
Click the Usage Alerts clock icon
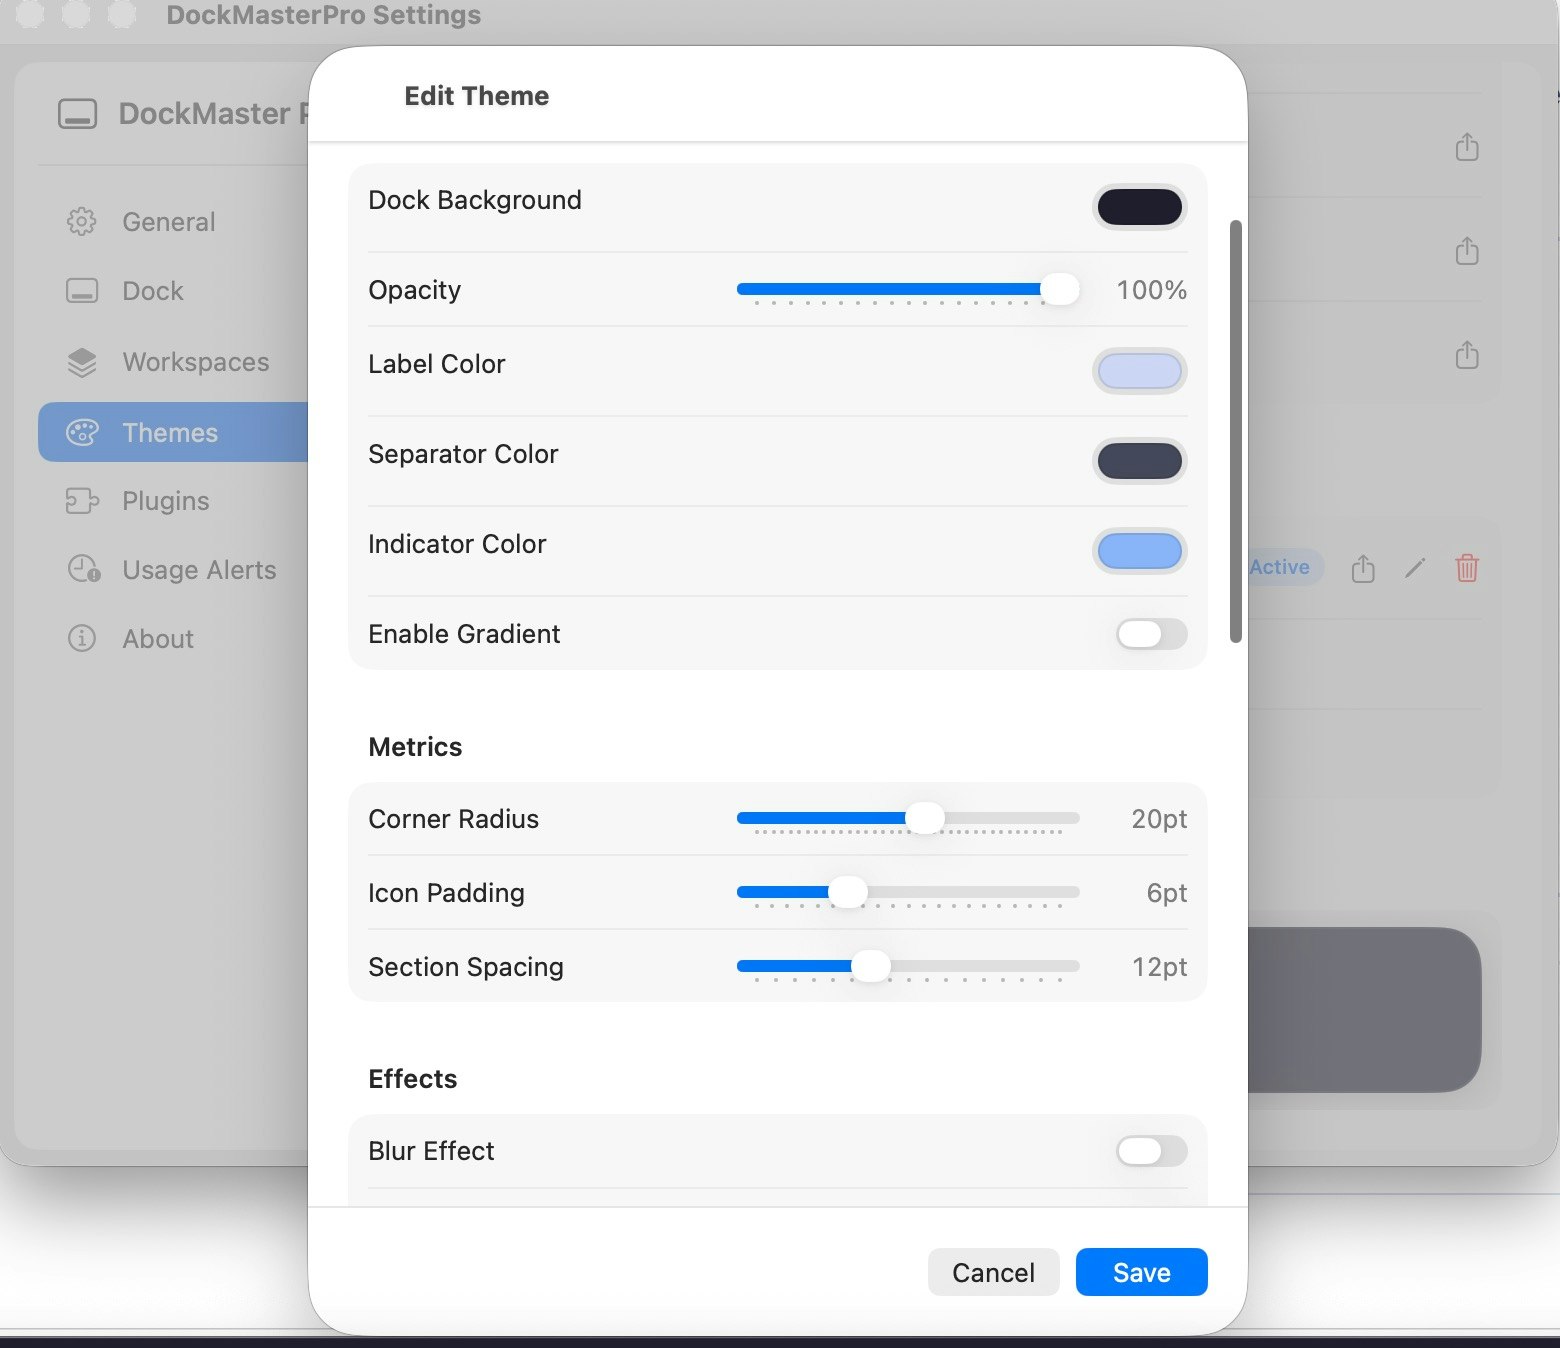point(84,570)
